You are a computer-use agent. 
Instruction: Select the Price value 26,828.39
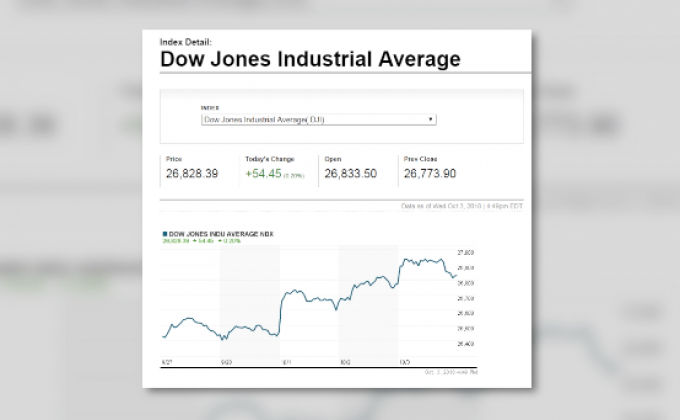click(x=192, y=174)
